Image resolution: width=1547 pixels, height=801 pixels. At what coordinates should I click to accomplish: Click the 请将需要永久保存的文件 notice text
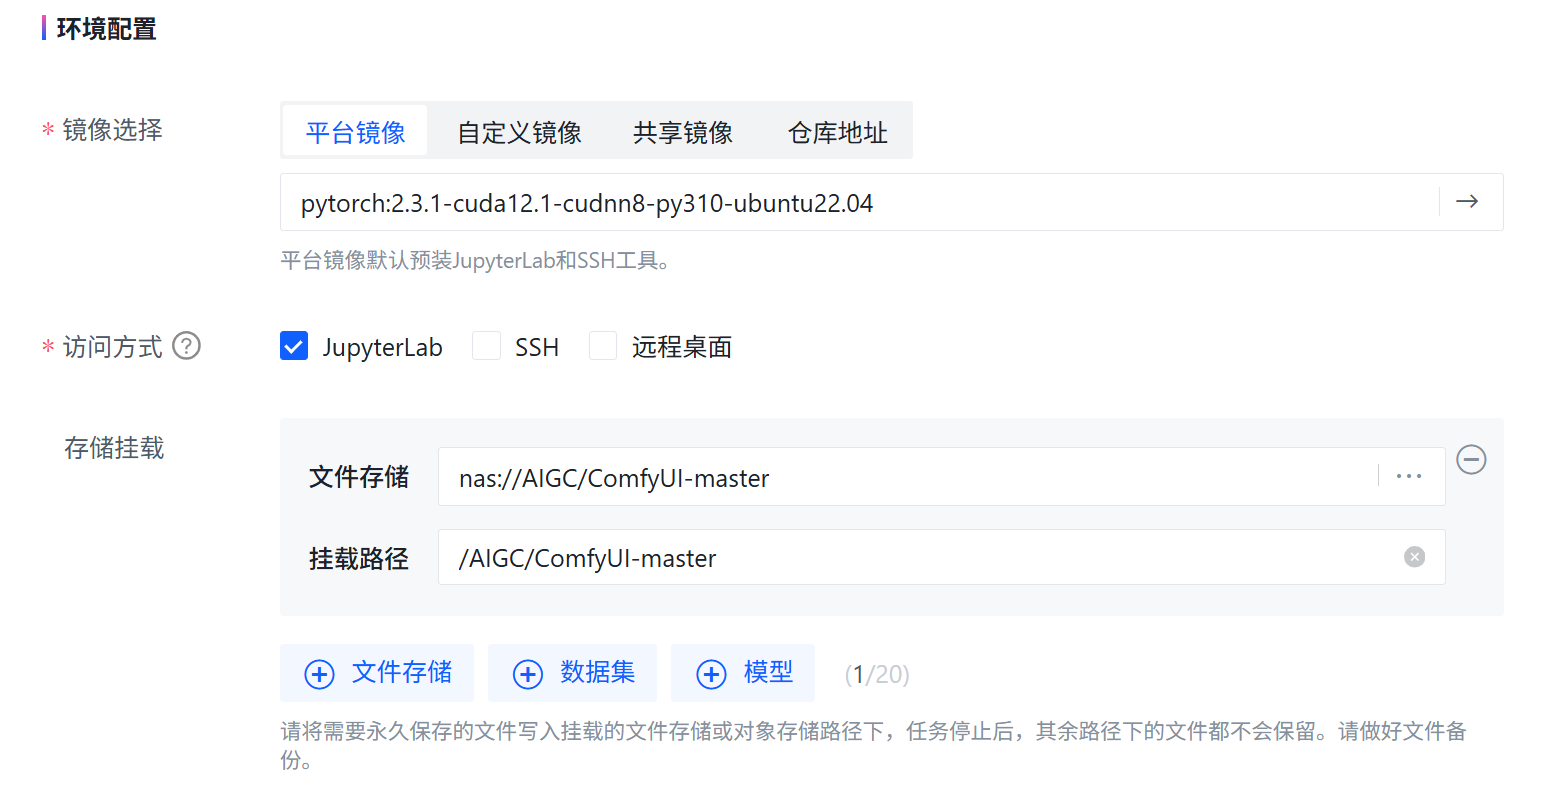click(x=873, y=745)
